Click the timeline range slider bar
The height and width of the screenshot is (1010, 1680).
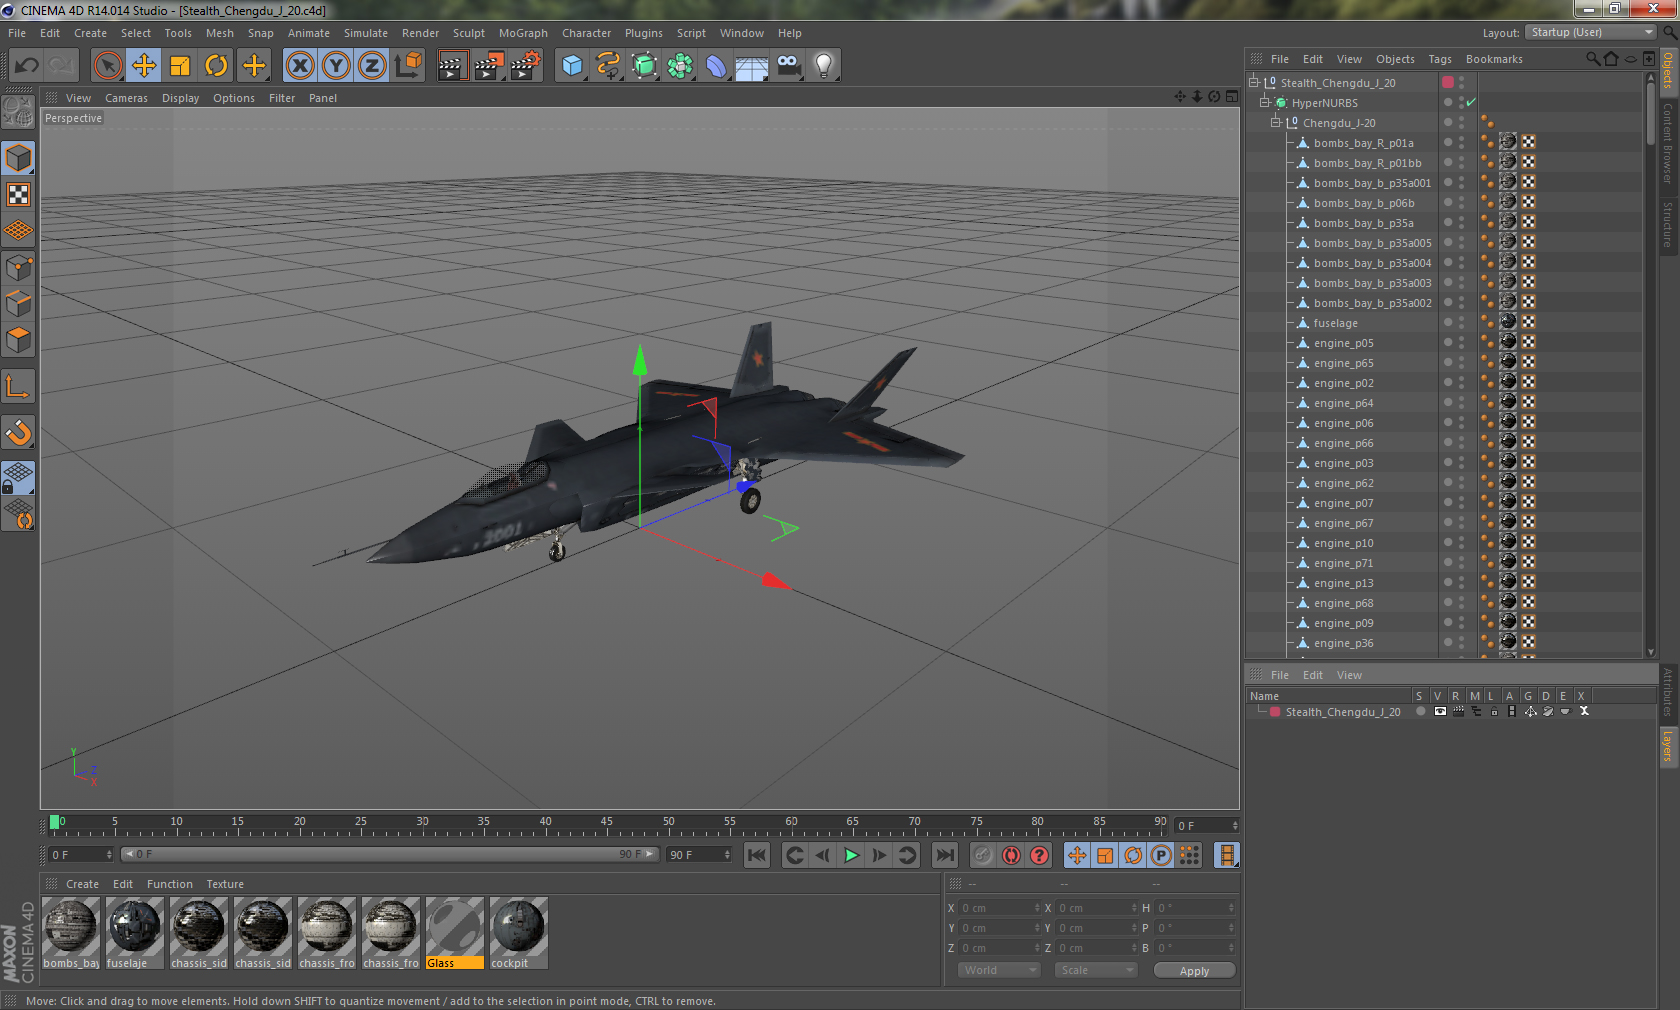tap(390, 854)
